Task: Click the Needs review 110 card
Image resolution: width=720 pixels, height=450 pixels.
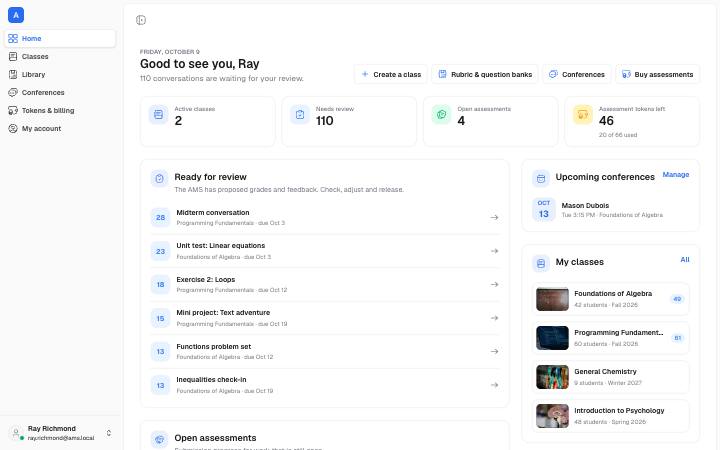Action: (x=349, y=122)
